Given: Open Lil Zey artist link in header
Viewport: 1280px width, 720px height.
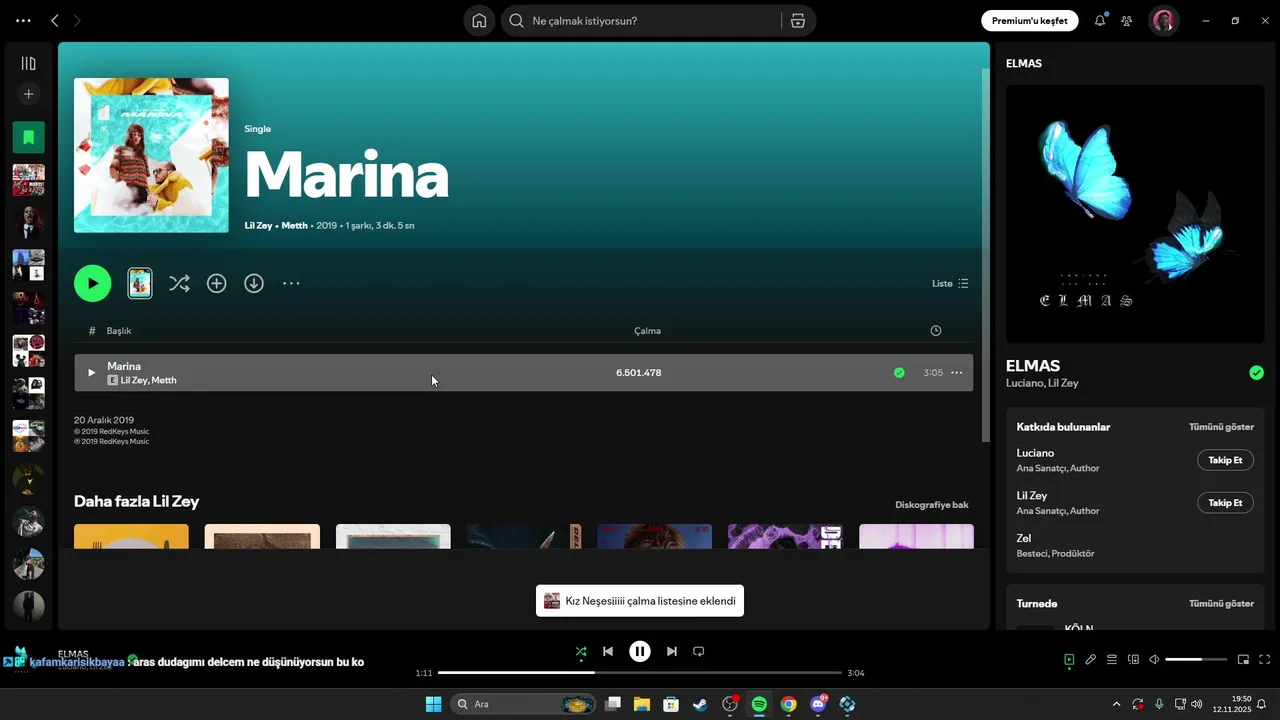Looking at the screenshot, I should 258,226.
